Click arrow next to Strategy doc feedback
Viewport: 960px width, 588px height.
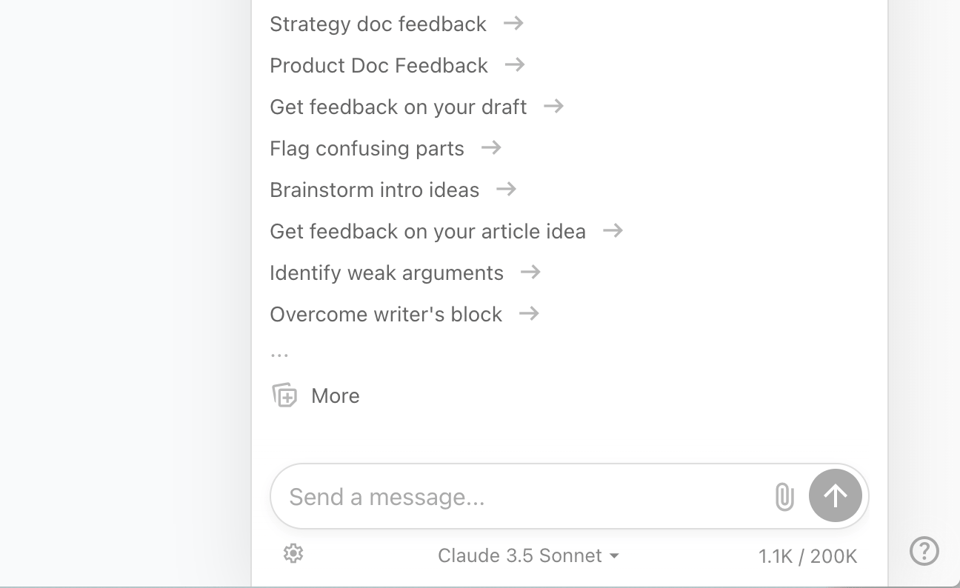513,23
